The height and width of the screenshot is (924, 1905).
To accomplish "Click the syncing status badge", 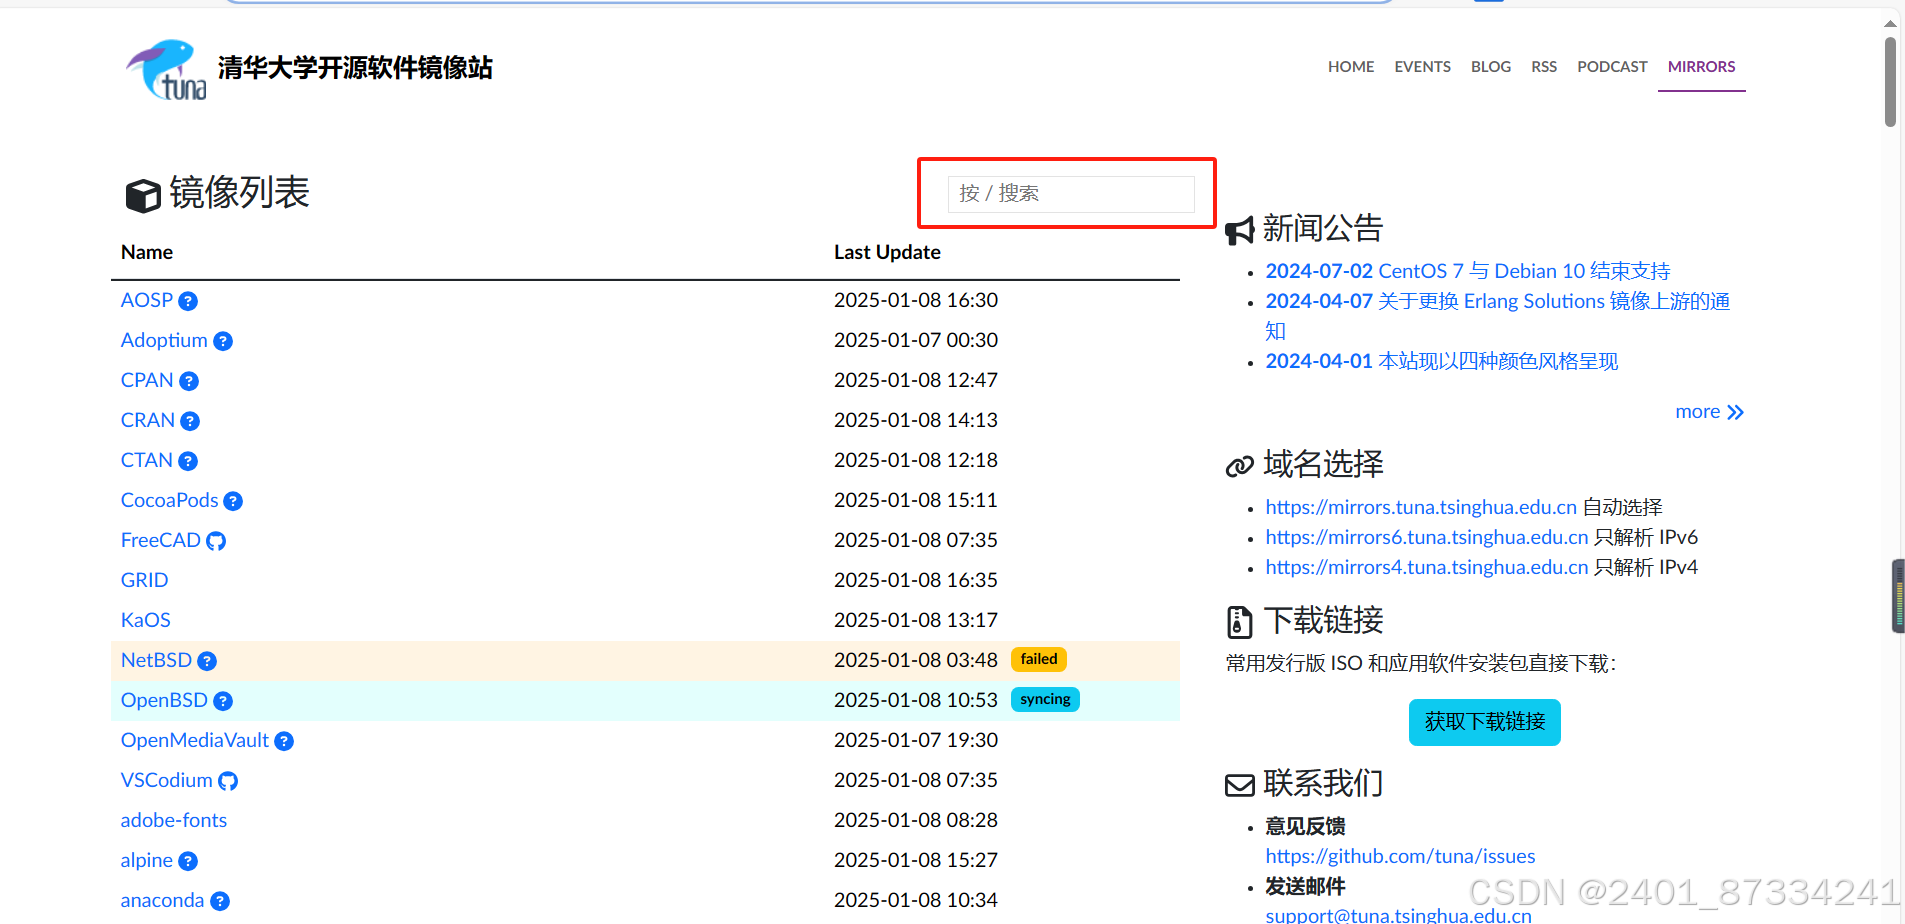I will (x=1045, y=699).
